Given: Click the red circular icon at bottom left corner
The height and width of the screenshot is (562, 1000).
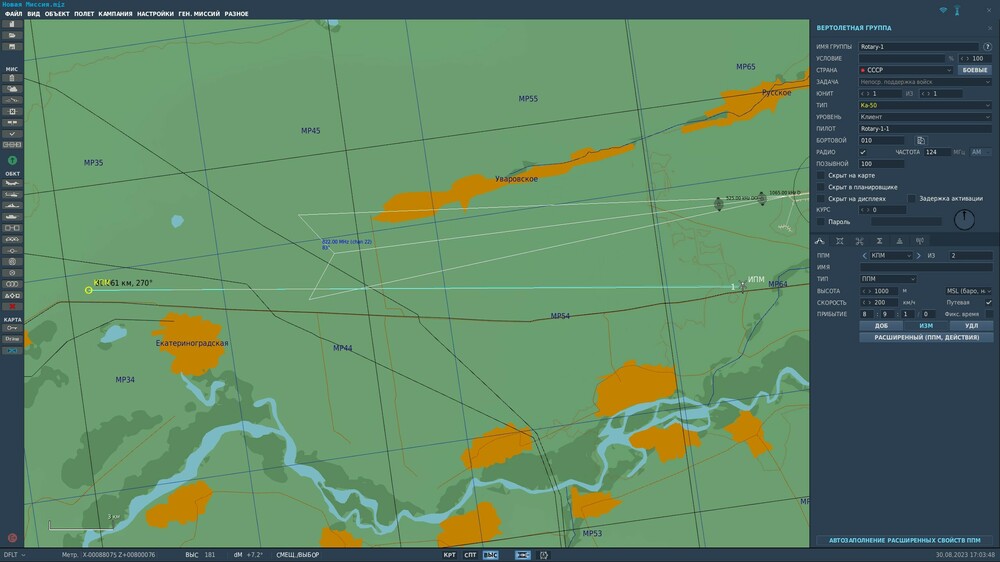Looking at the screenshot, I should tap(11, 538).
